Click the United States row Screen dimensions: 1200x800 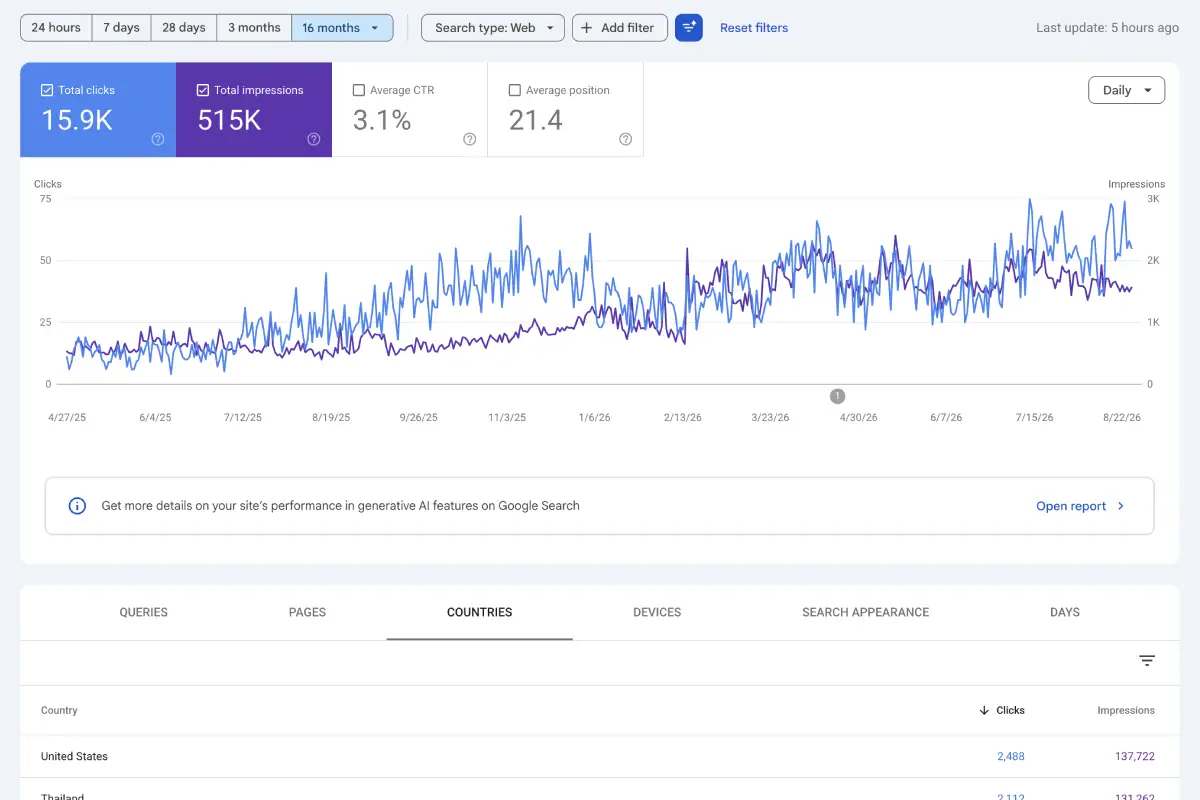coord(600,756)
